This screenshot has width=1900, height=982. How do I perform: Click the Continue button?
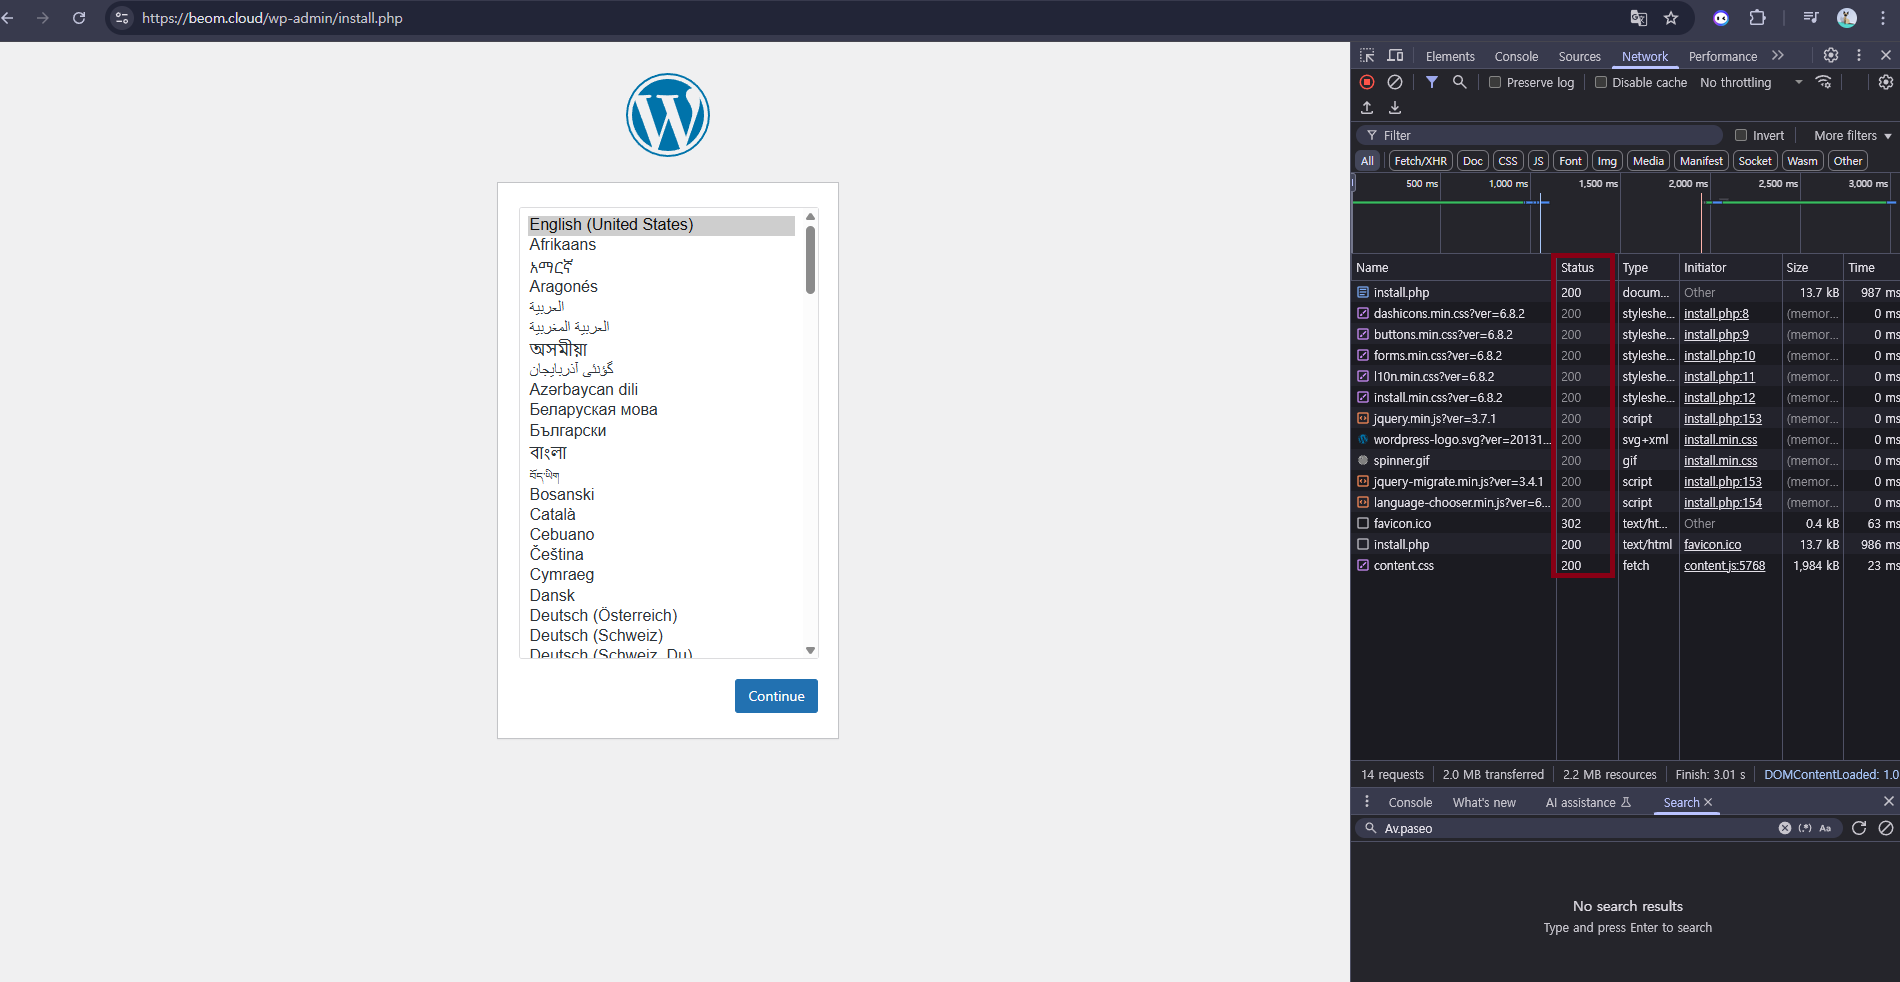pos(776,696)
